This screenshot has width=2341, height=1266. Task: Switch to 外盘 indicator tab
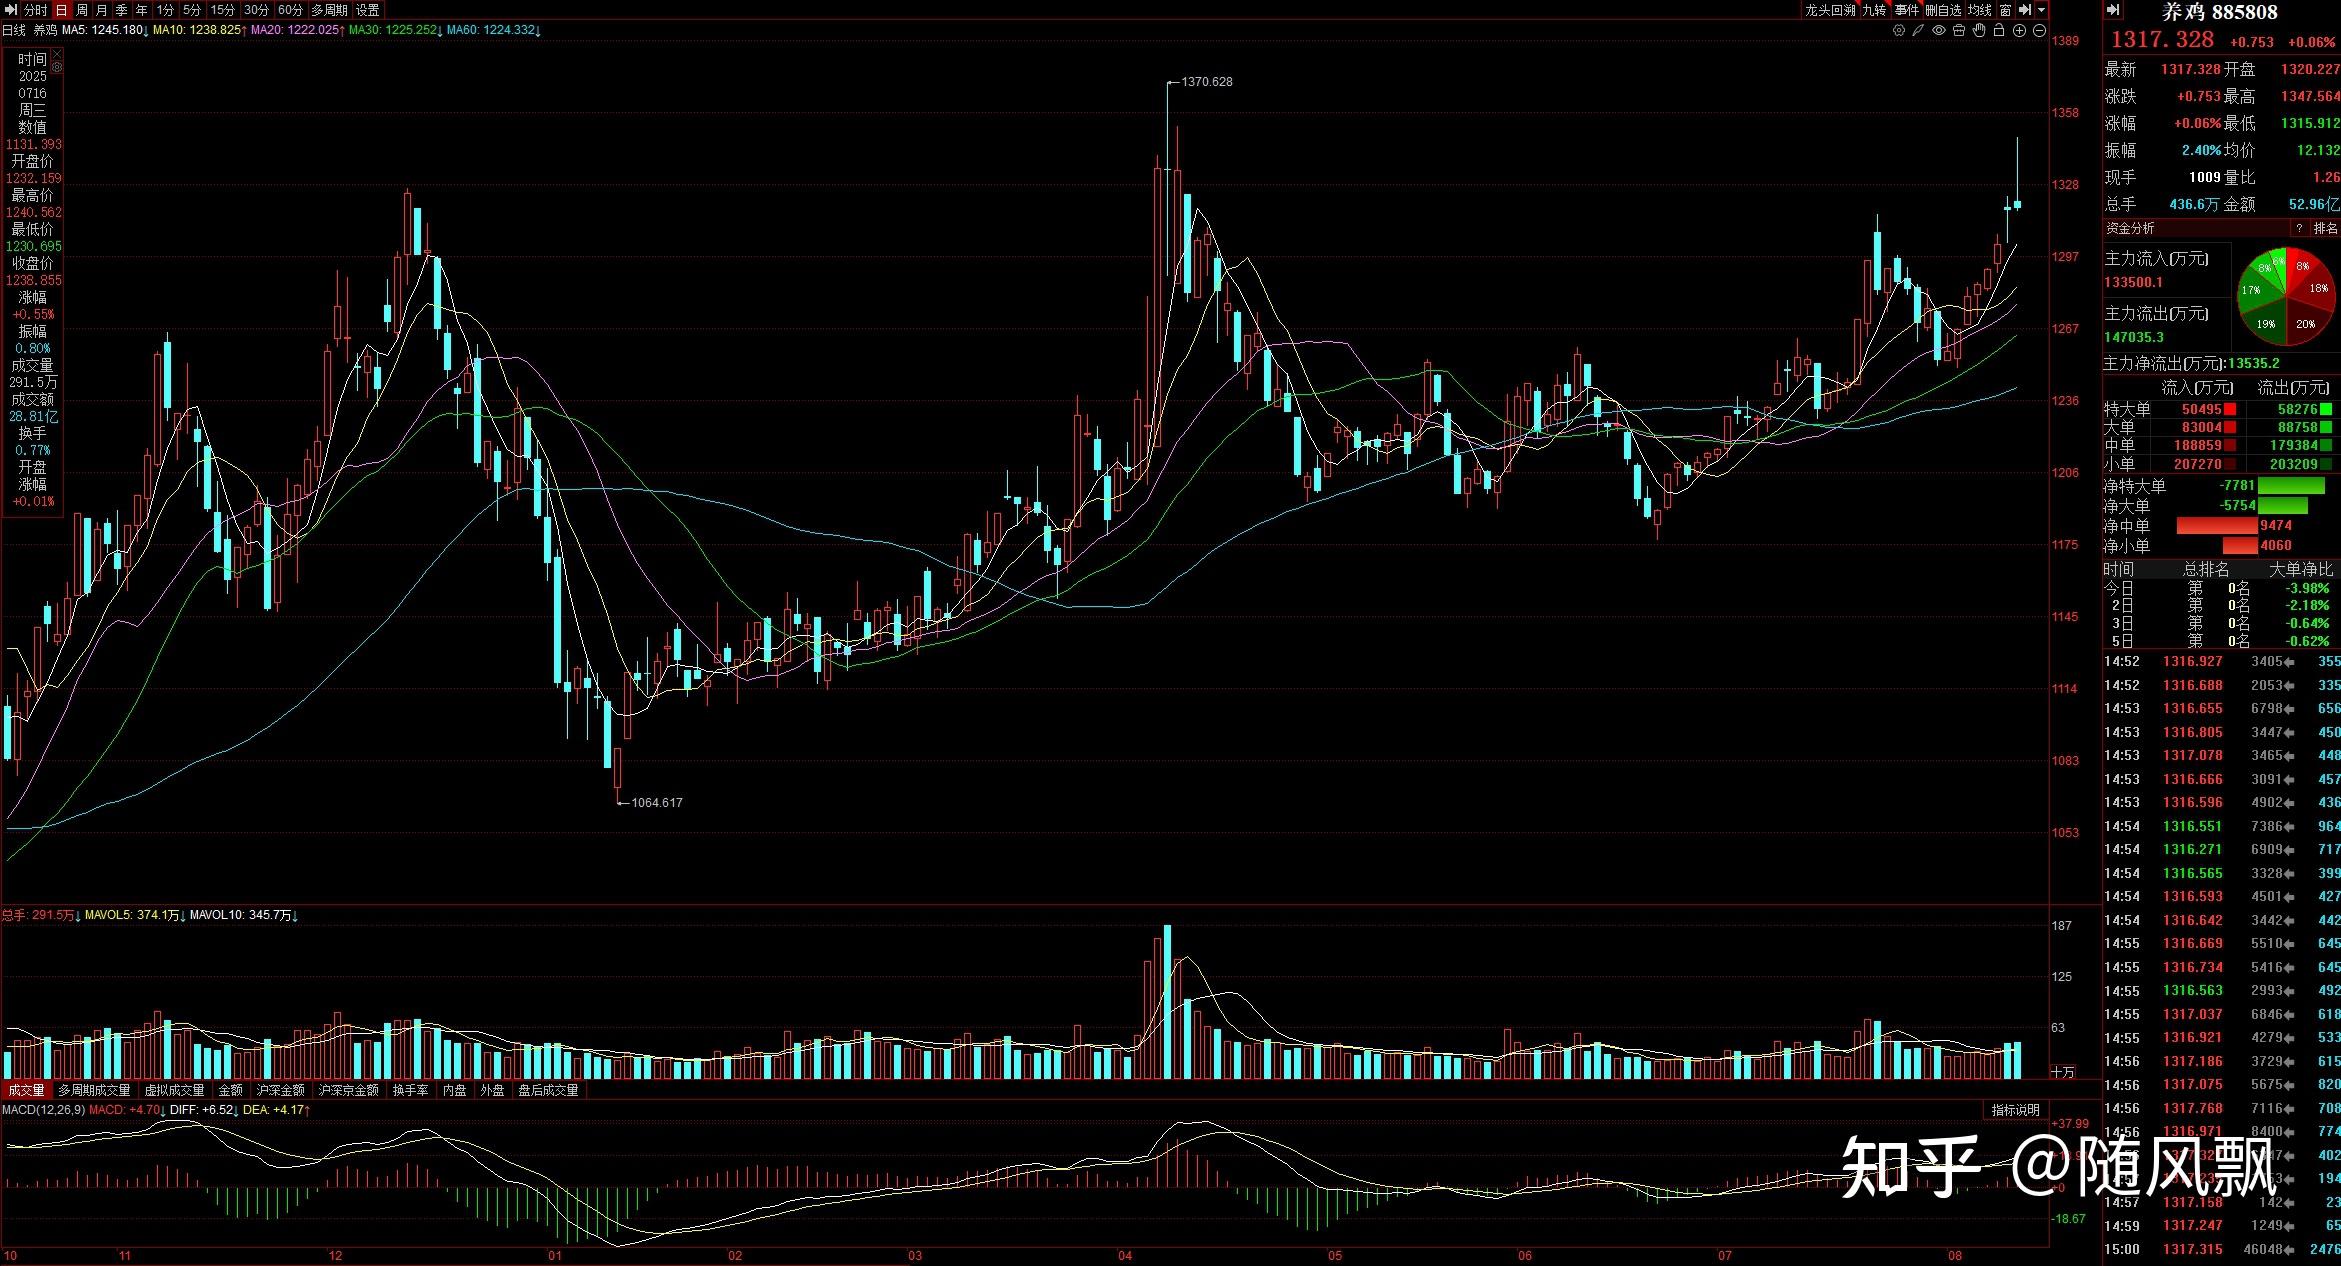[492, 1090]
